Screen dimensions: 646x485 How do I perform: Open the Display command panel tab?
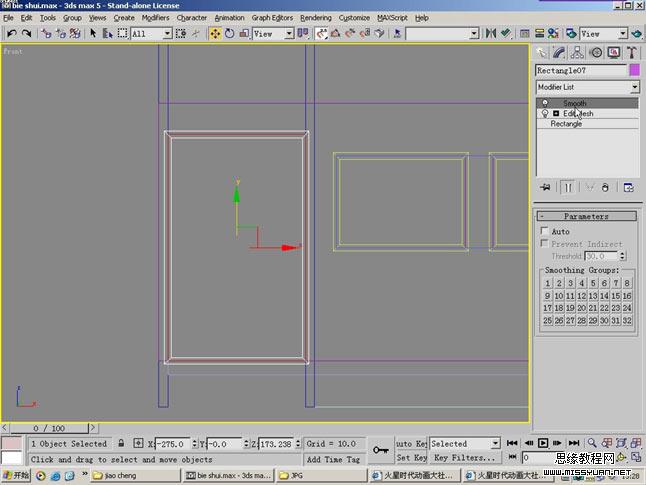pos(614,52)
